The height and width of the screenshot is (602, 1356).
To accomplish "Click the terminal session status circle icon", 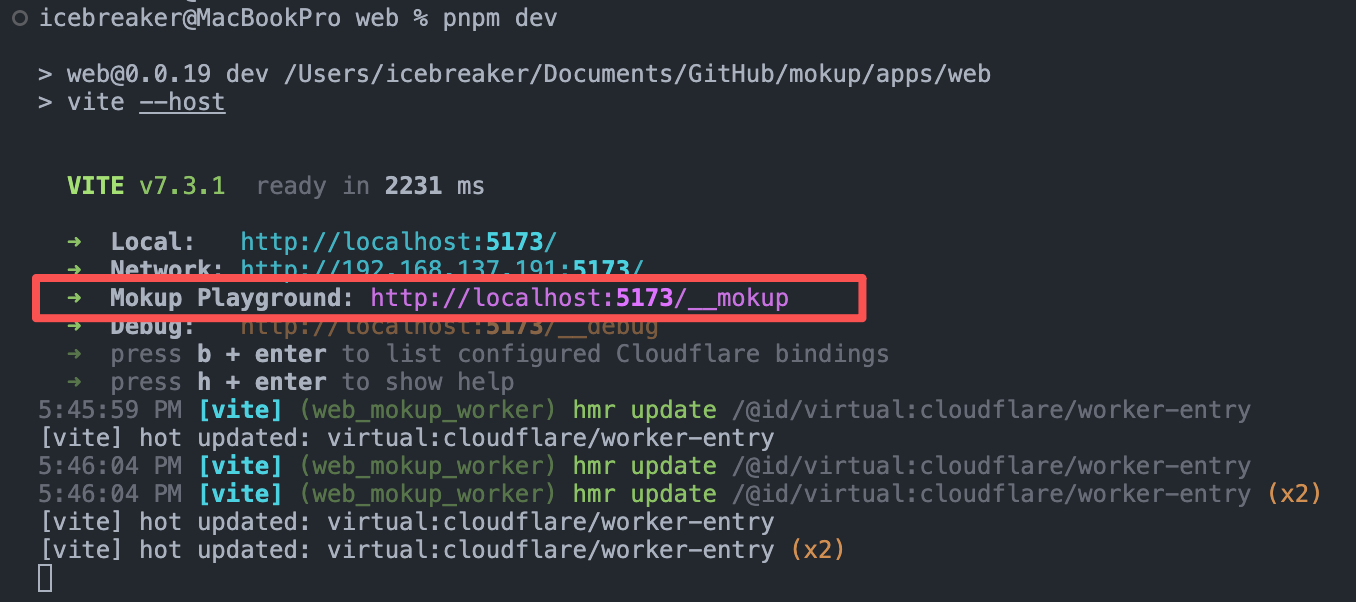I will click(19, 16).
